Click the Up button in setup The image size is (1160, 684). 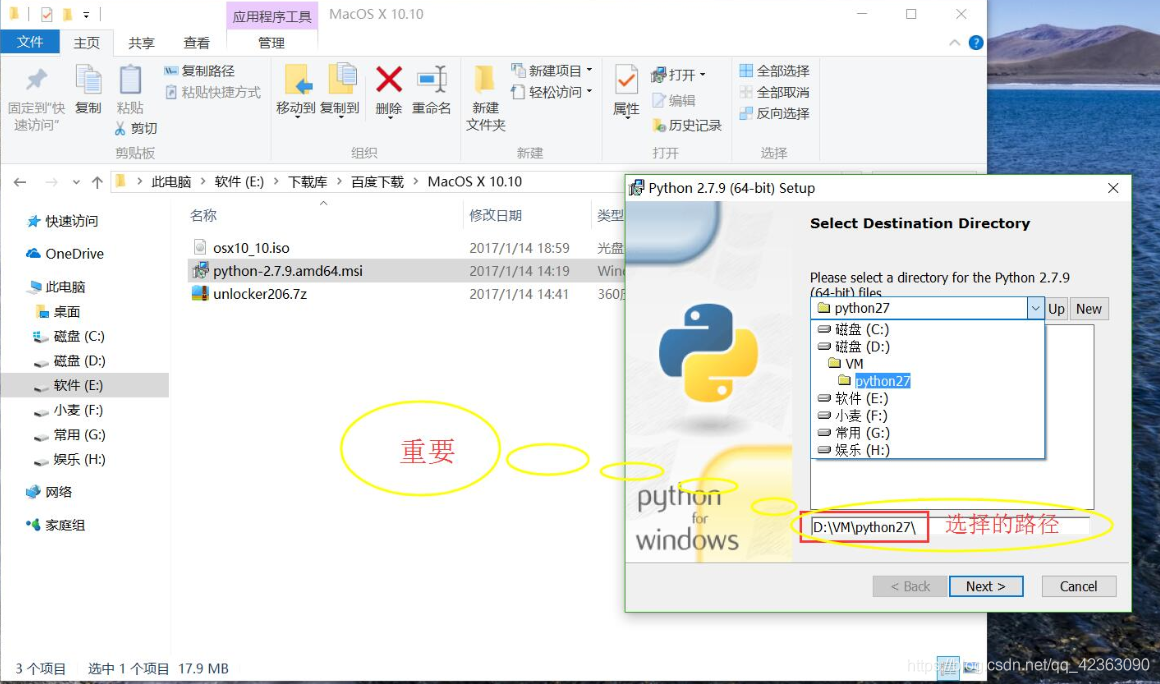(1056, 309)
